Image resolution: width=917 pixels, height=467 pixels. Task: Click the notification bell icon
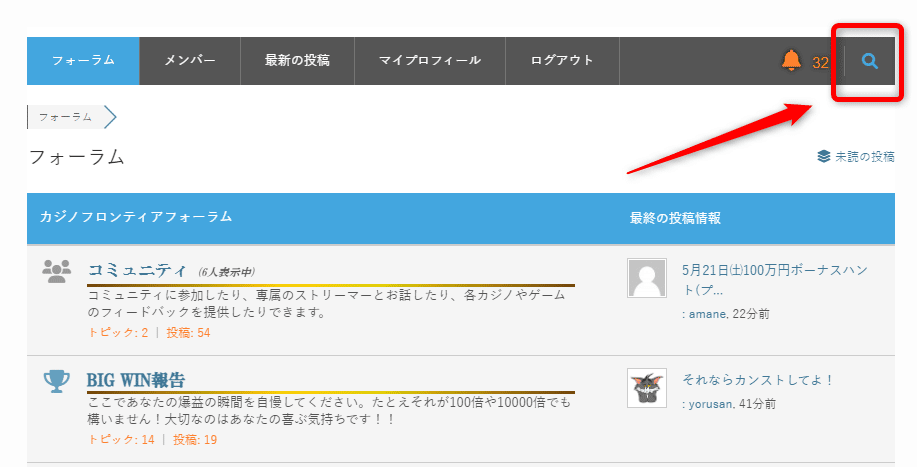tap(791, 60)
